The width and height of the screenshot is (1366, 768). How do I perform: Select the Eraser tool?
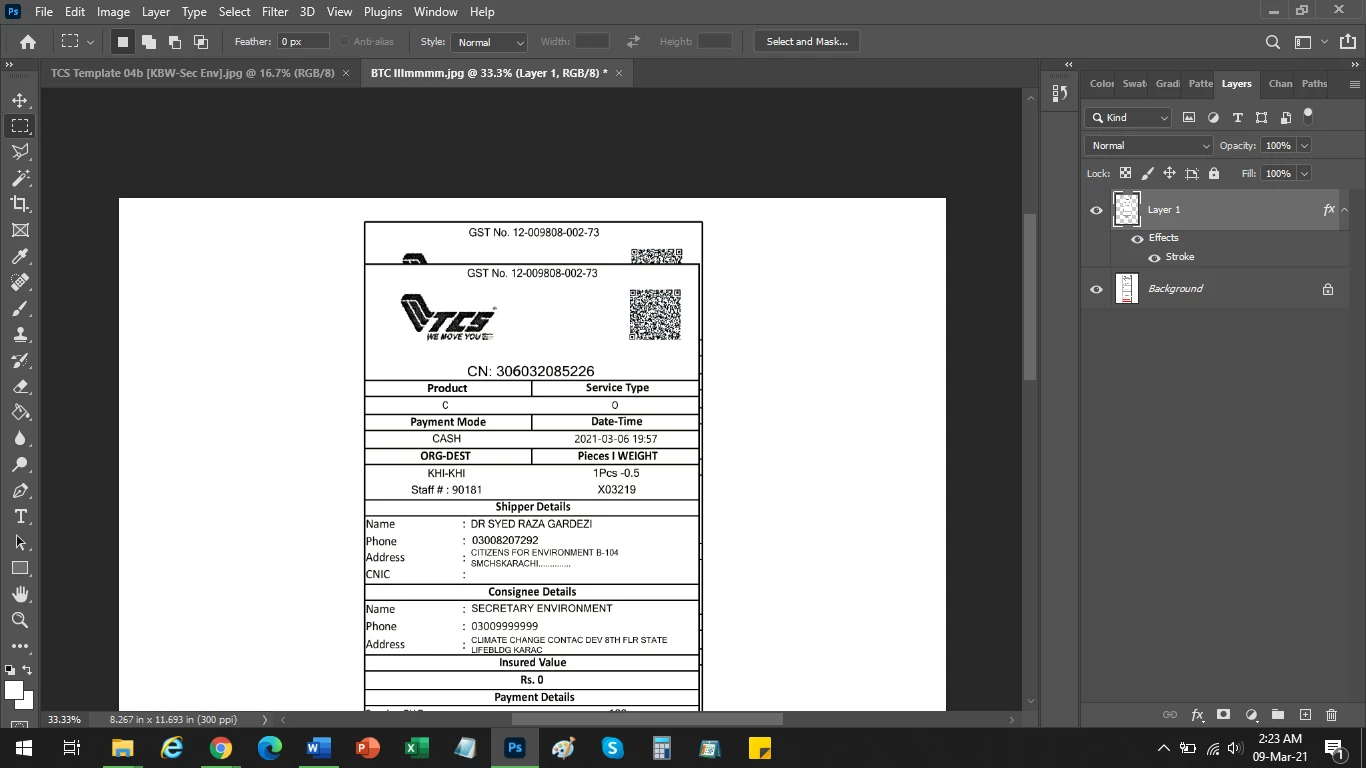tap(20, 386)
